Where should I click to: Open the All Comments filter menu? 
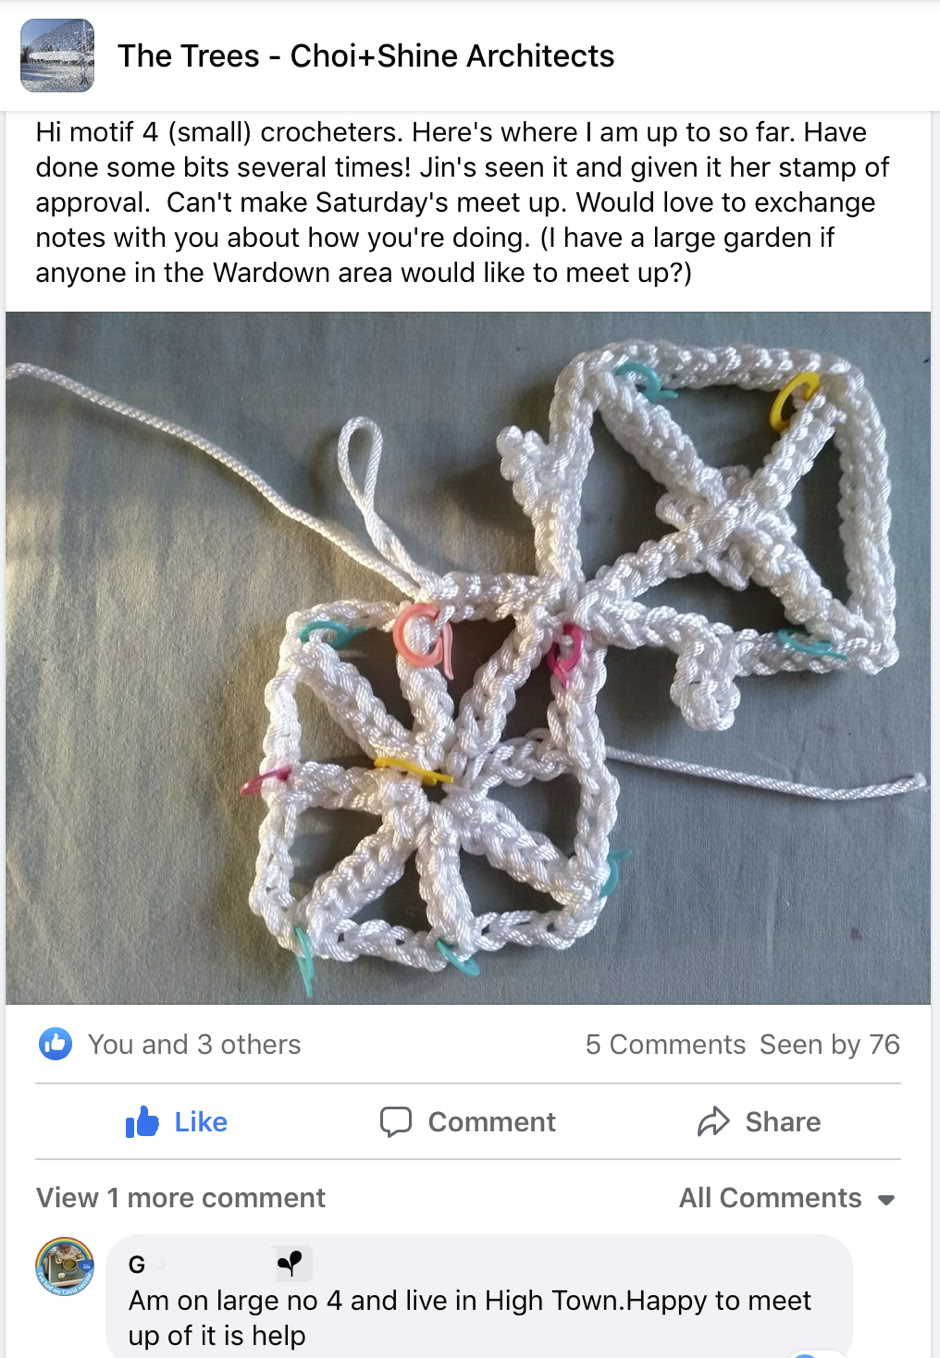click(x=787, y=1198)
